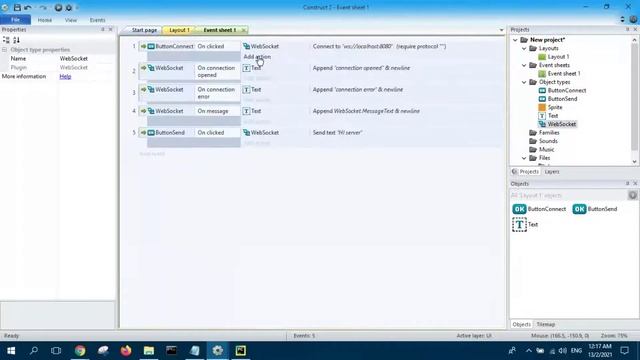Image resolution: width=640 pixels, height=360 pixels.
Task: Click Add action under event 1
Action: 257,57
